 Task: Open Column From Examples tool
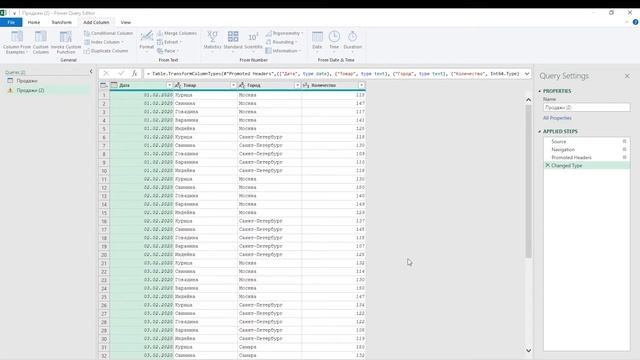(17, 42)
